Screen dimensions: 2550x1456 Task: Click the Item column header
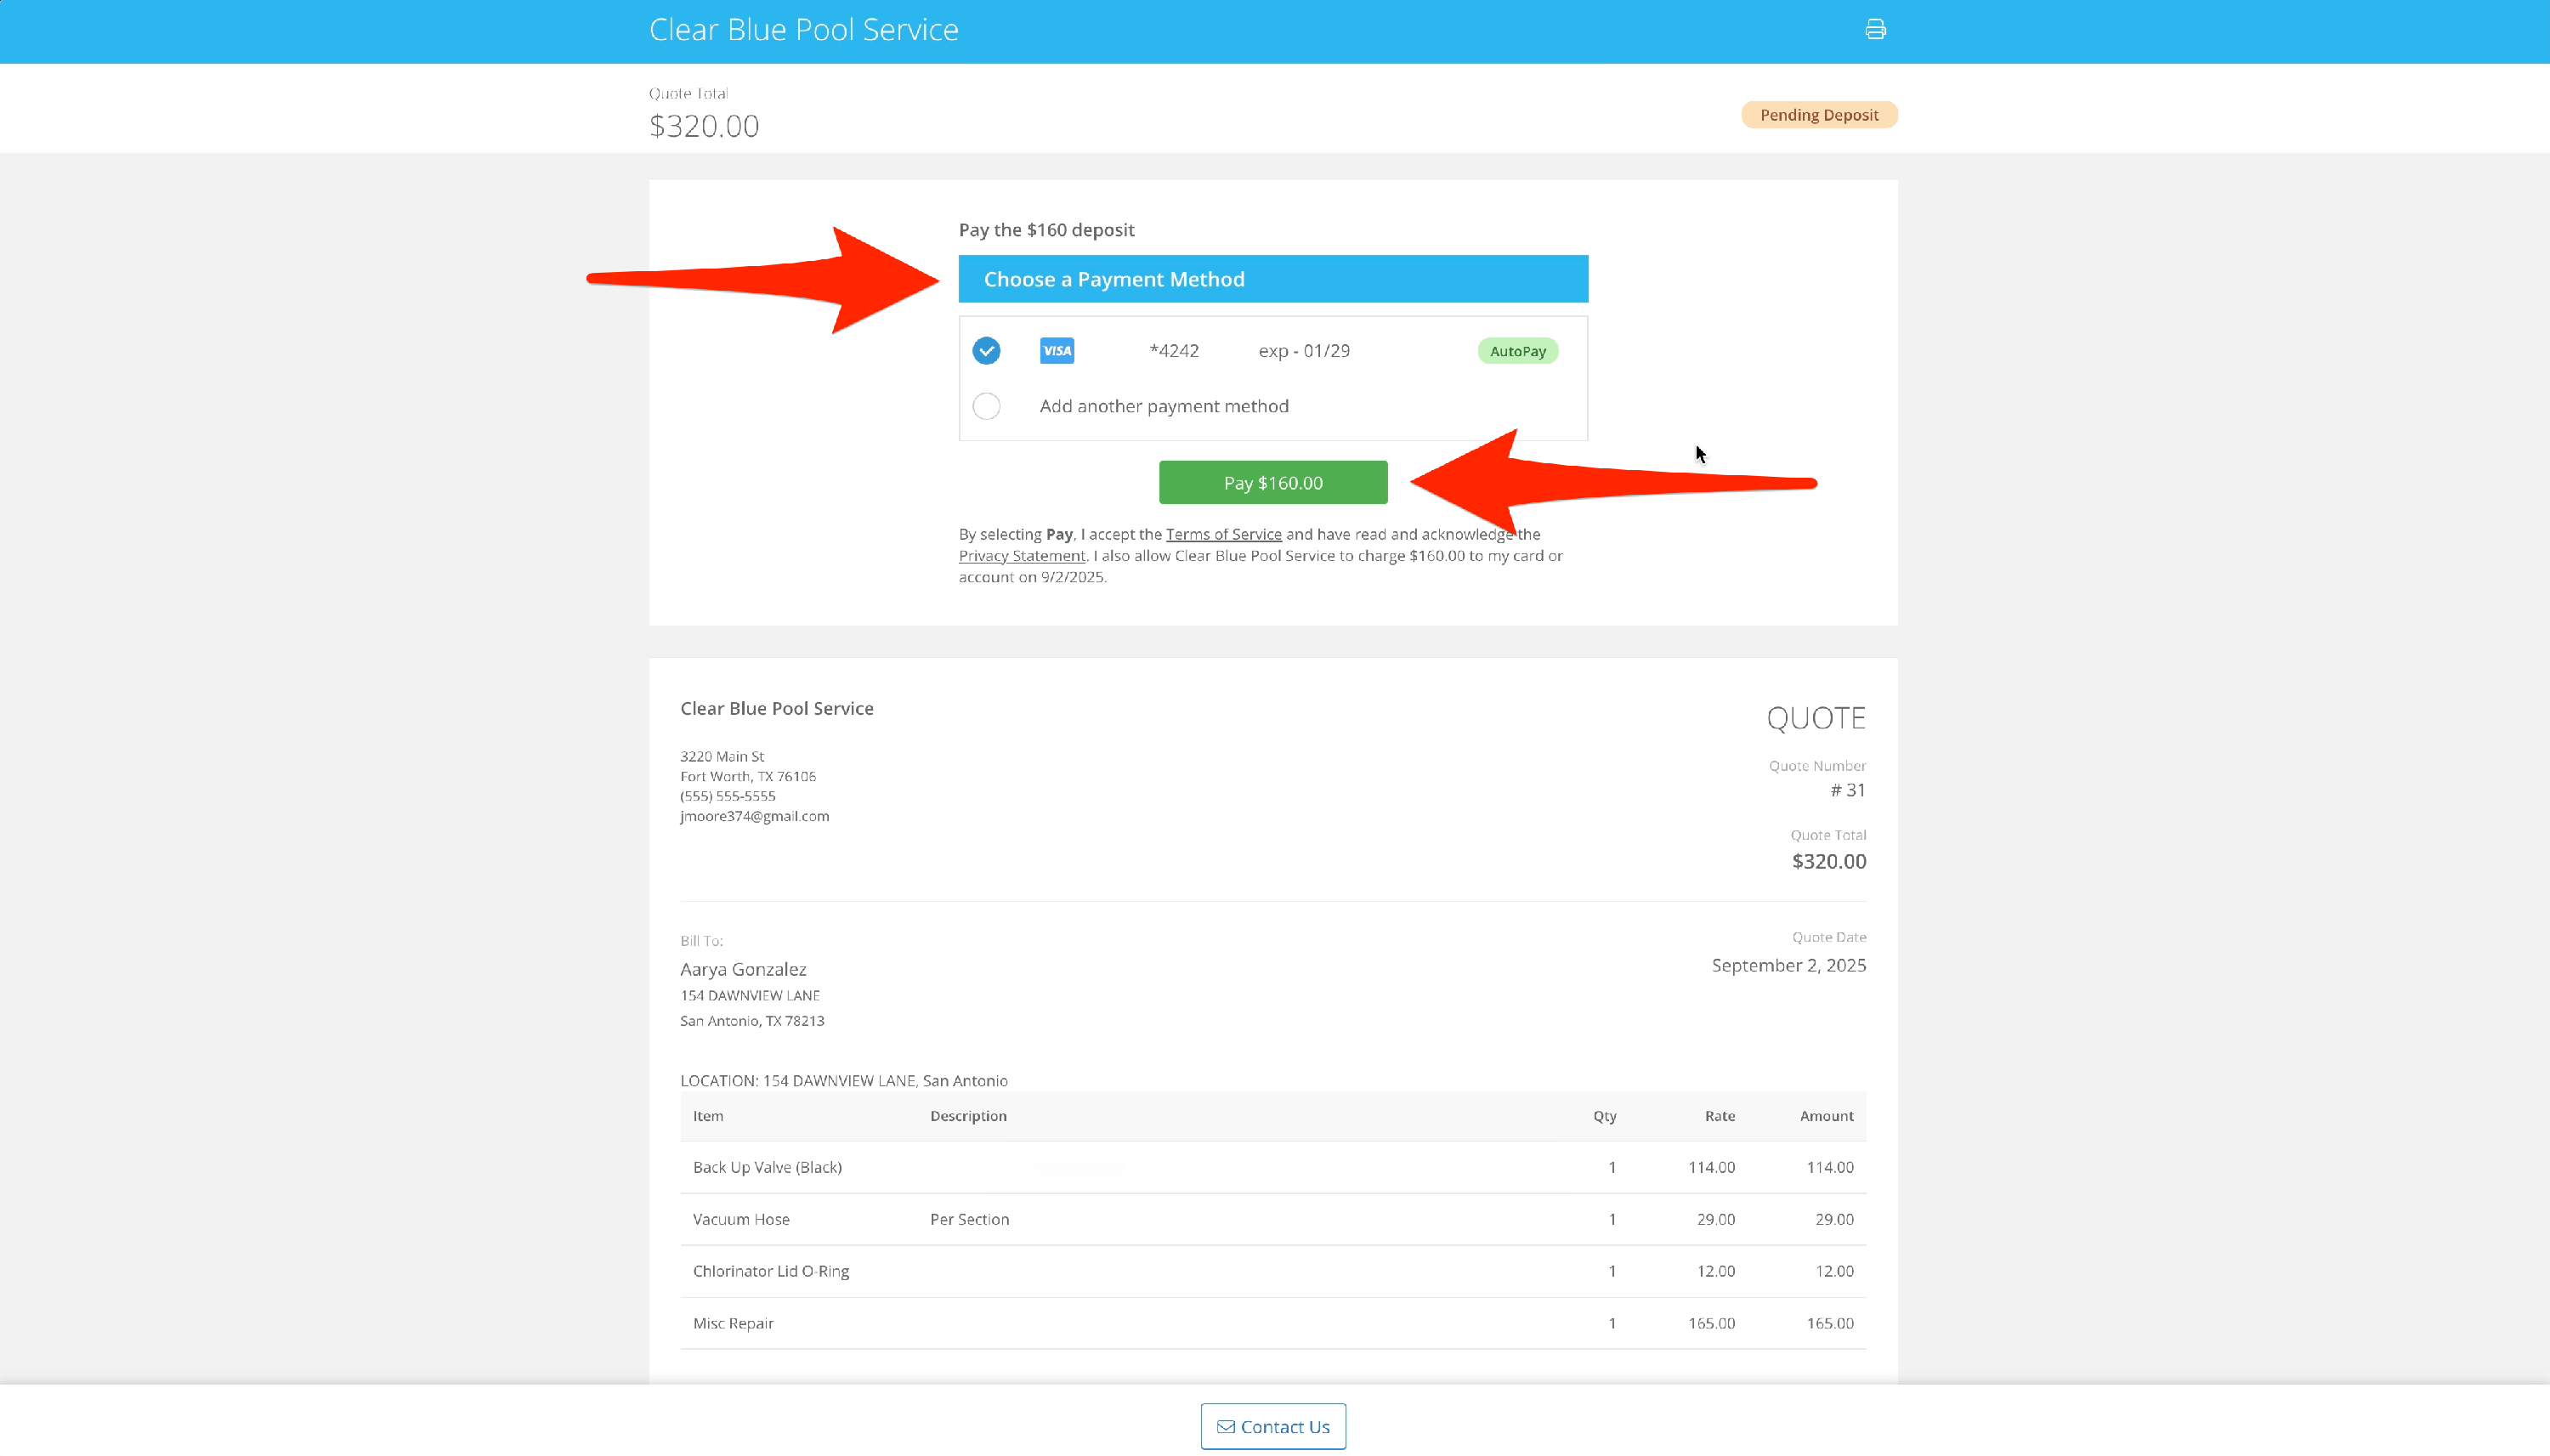(x=708, y=1116)
